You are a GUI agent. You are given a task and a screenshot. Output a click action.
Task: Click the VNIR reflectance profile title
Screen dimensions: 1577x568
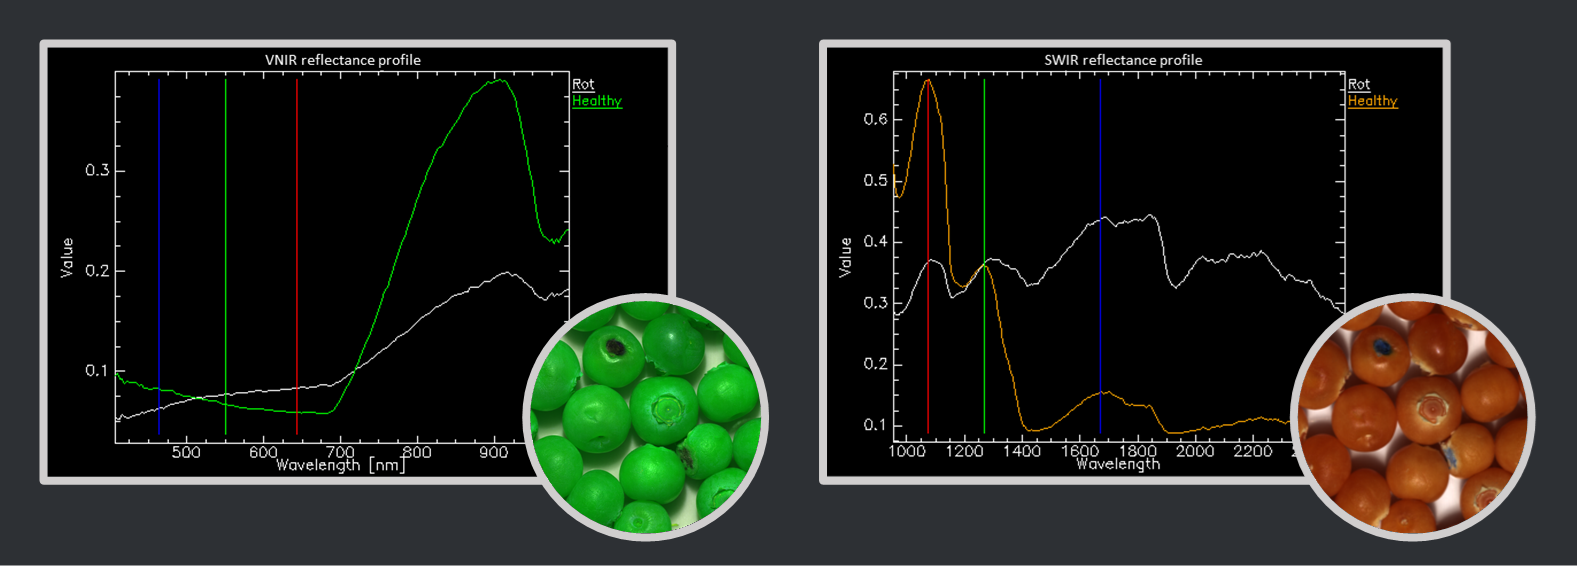pos(342,60)
